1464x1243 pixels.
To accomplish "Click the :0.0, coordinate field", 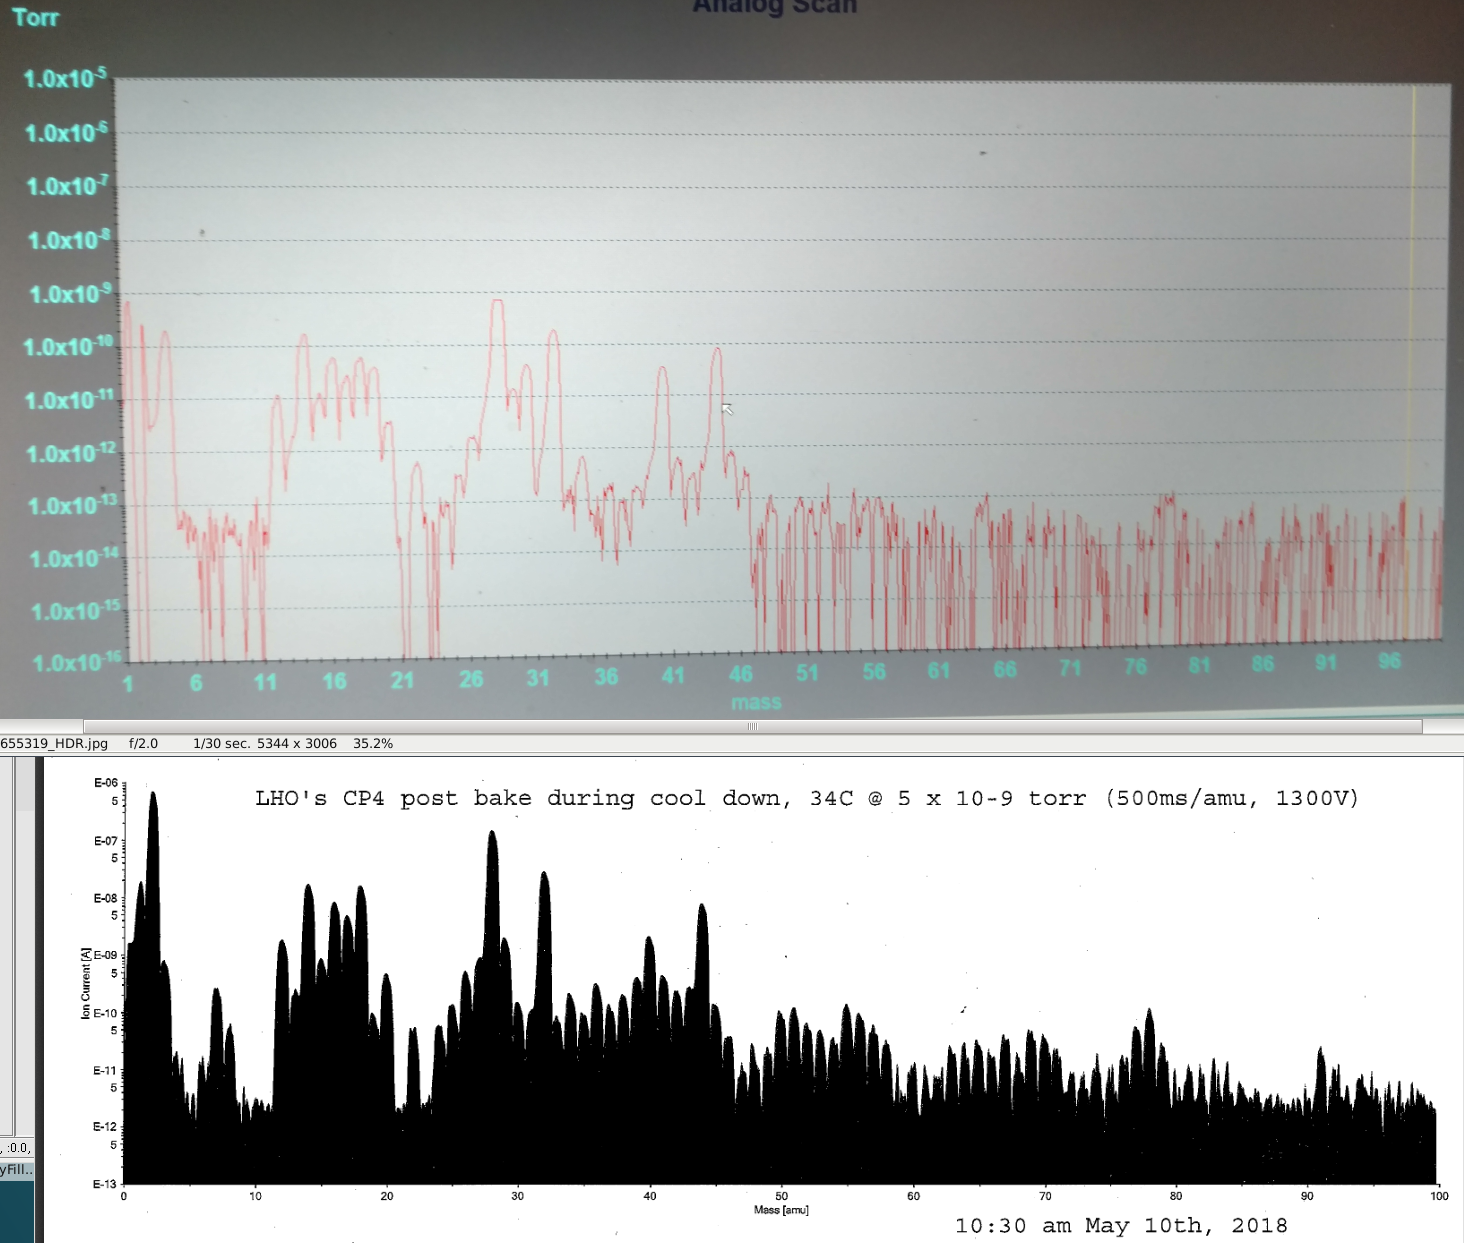I will tap(17, 1147).
